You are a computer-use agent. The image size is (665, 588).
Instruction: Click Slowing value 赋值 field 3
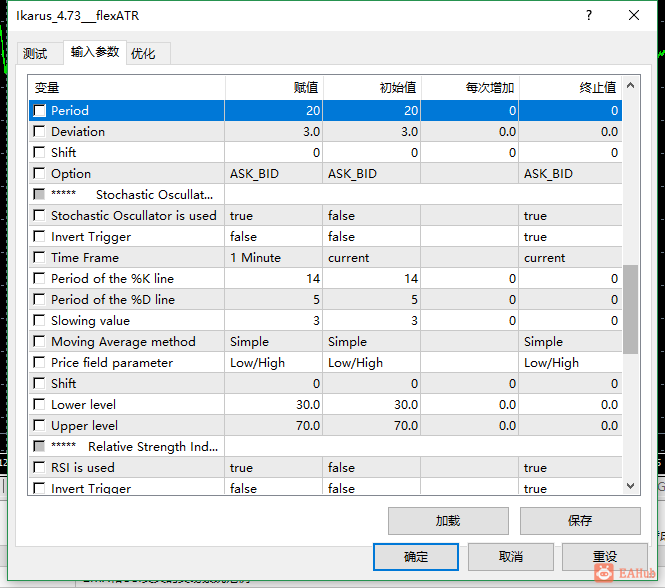[x=274, y=320]
